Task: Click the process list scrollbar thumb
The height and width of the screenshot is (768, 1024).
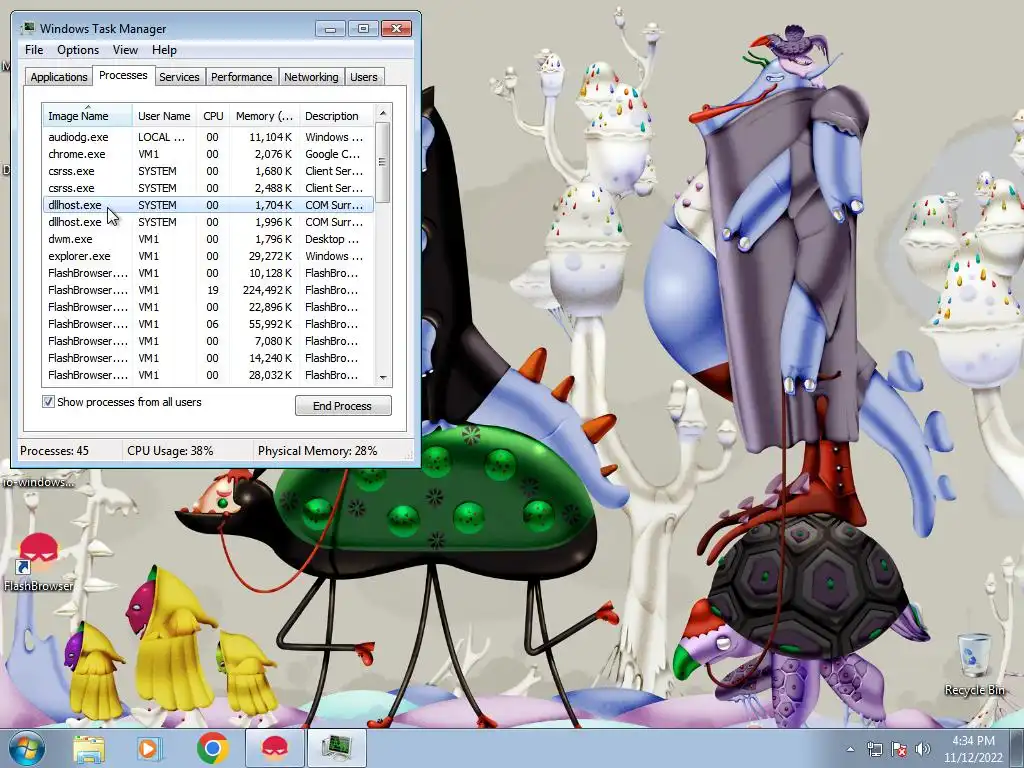Action: point(383,162)
